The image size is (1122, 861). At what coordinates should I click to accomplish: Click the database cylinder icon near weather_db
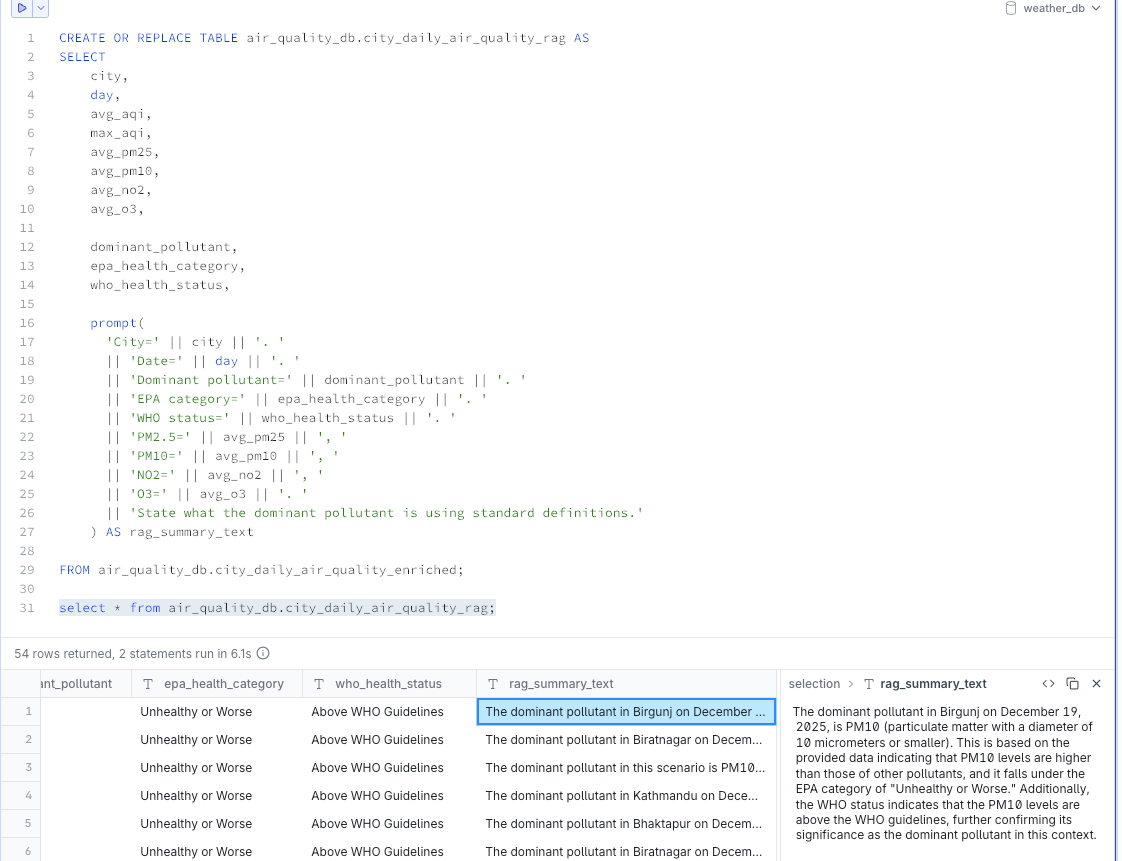coord(1010,8)
